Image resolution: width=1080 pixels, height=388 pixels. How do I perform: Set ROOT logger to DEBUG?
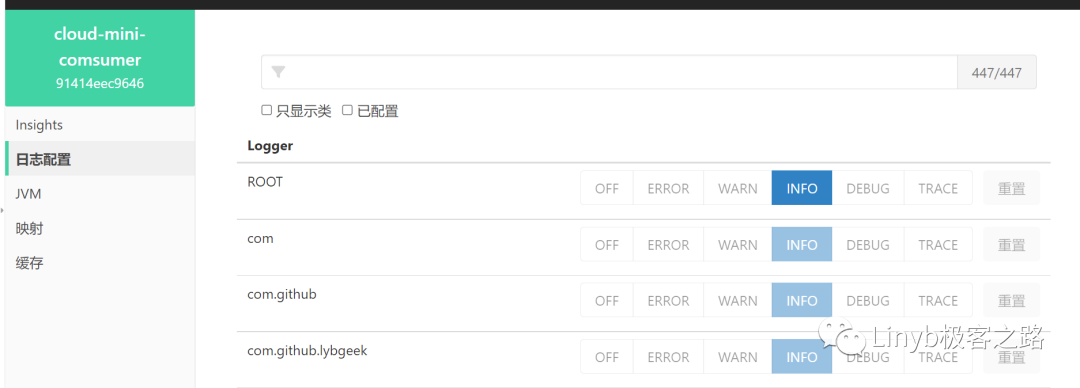pos(867,188)
